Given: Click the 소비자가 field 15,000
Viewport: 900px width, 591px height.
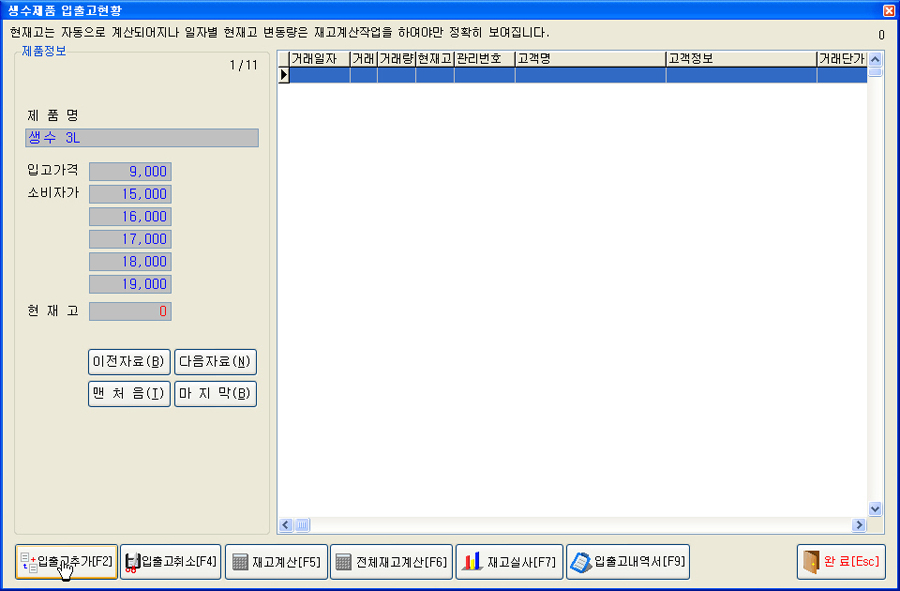Looking at the screenshot, I should pos(130,194).
